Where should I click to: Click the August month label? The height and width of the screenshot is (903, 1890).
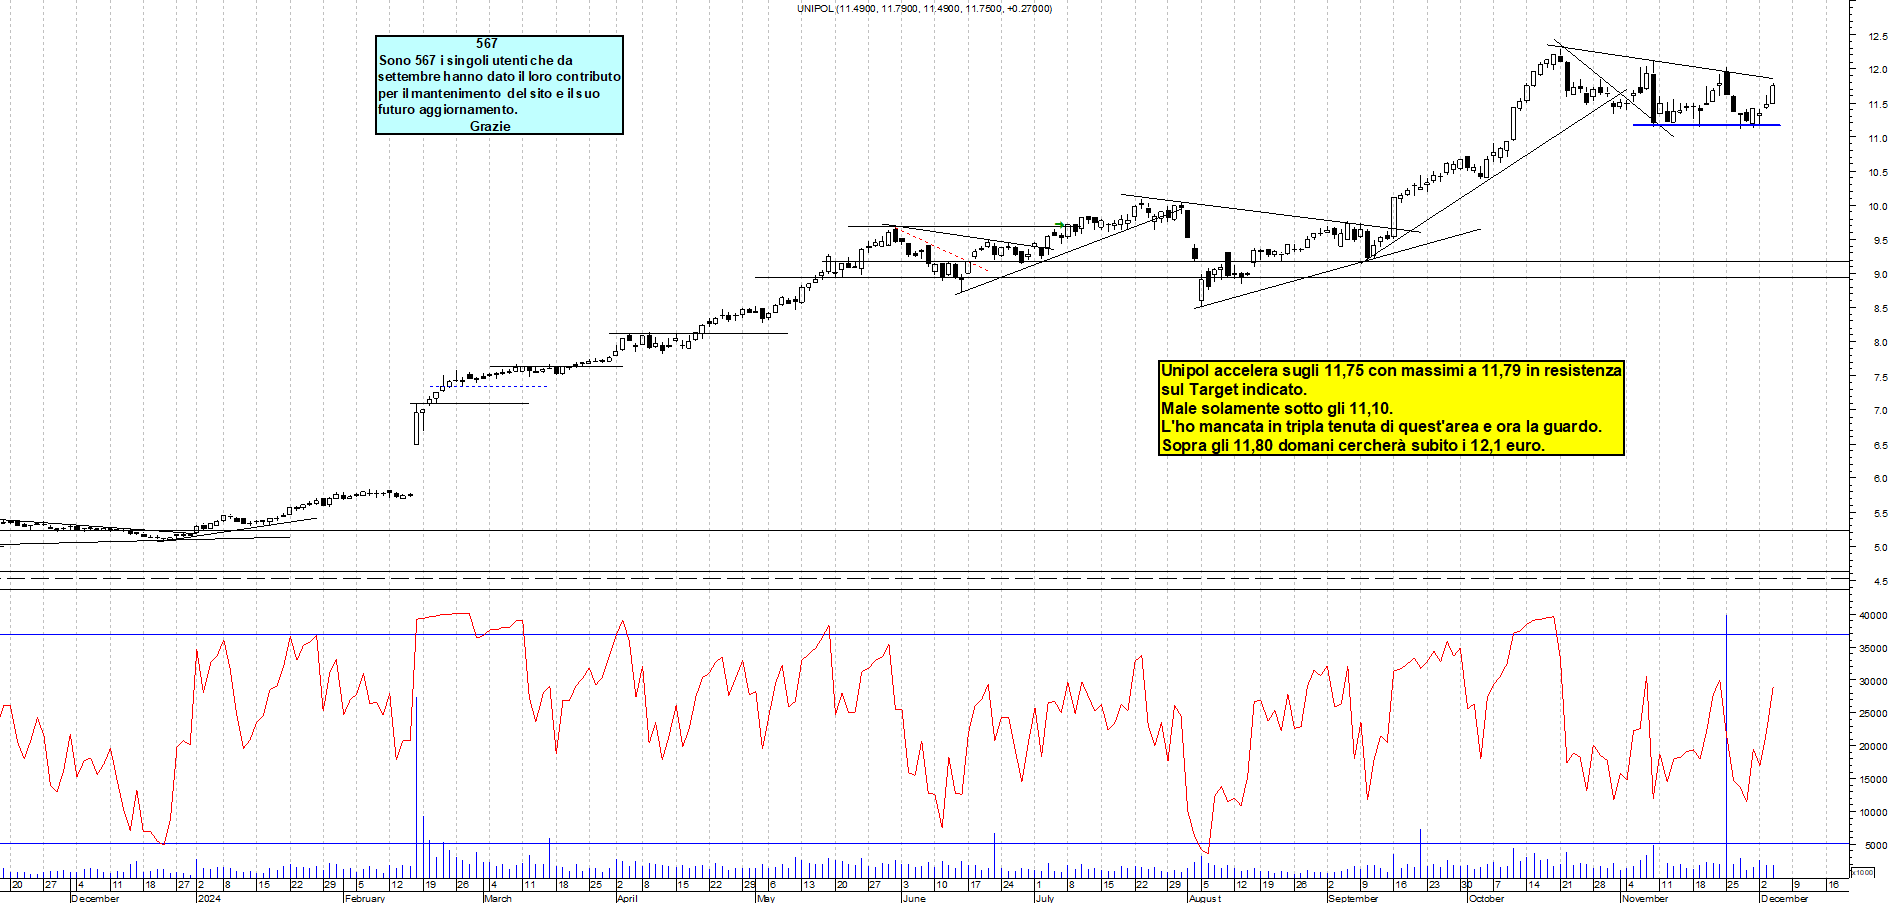(1205, 898)
